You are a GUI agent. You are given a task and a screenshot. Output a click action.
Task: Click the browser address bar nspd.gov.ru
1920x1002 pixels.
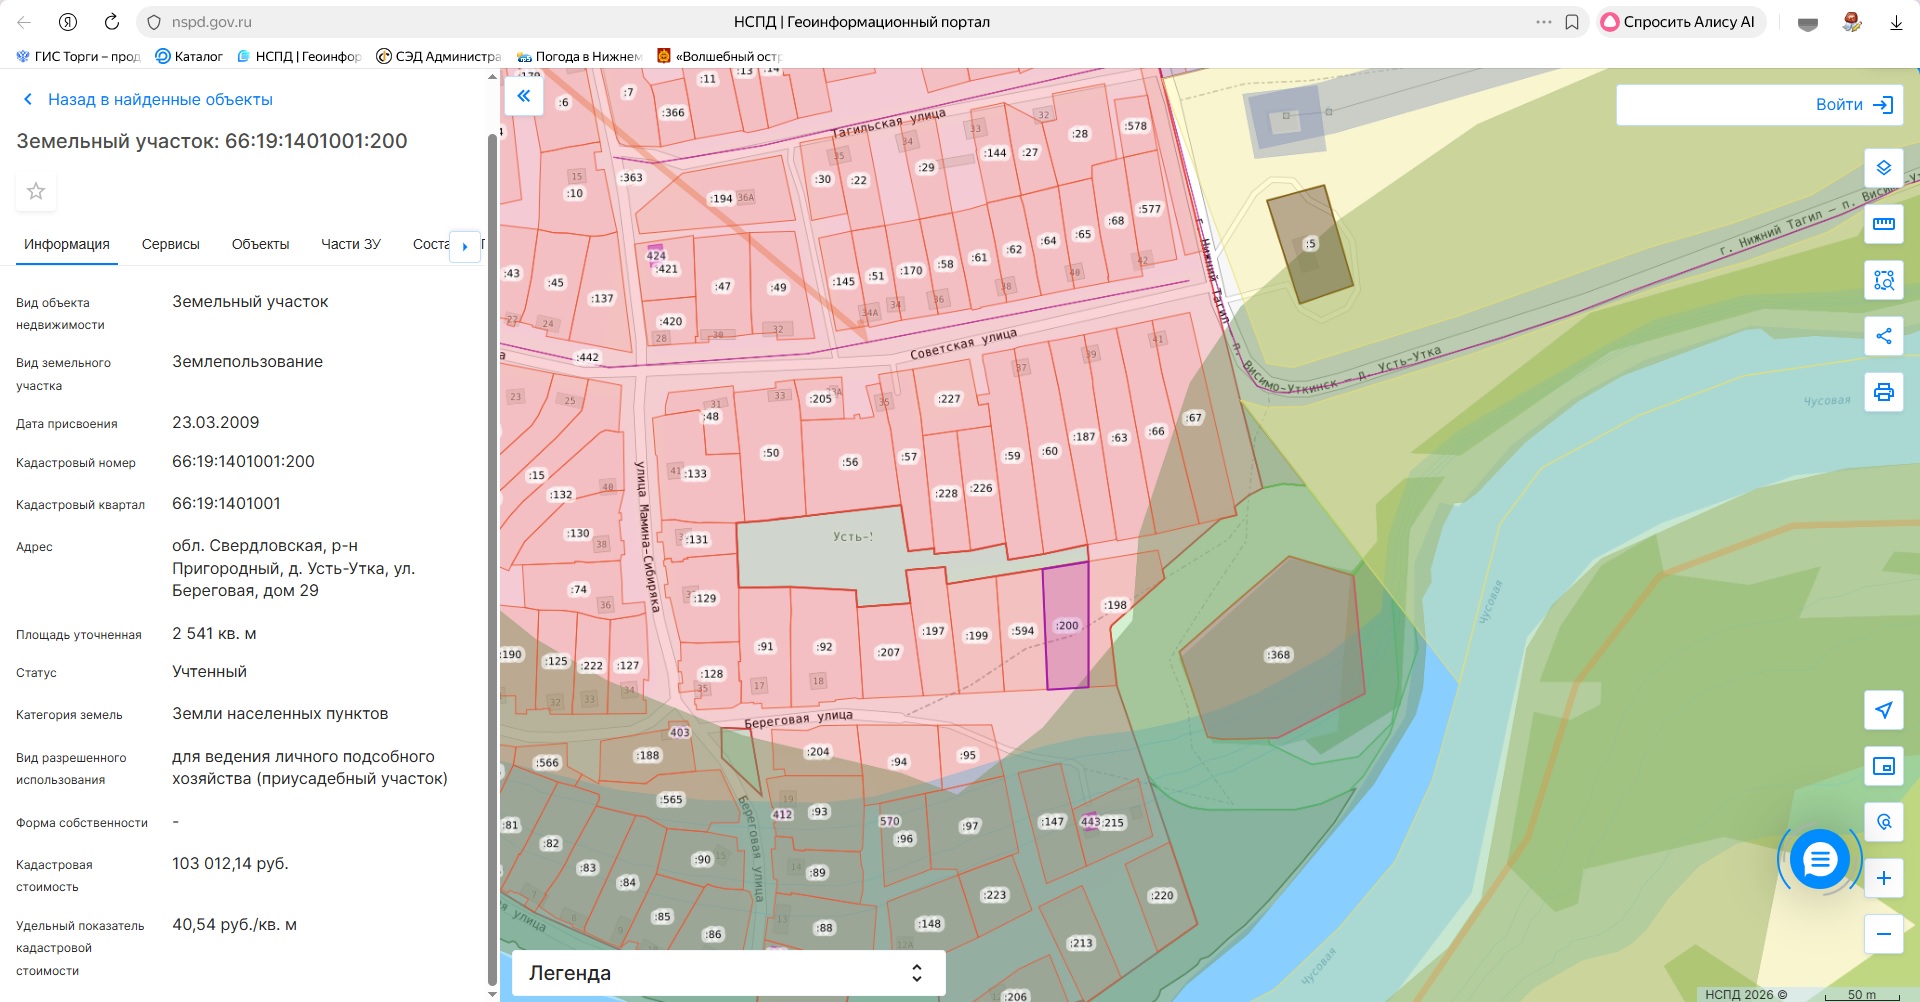400,22
